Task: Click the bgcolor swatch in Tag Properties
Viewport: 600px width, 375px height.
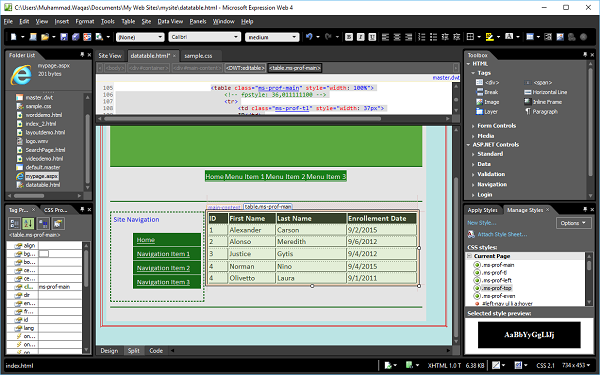Action: click(x=44, y=254)
